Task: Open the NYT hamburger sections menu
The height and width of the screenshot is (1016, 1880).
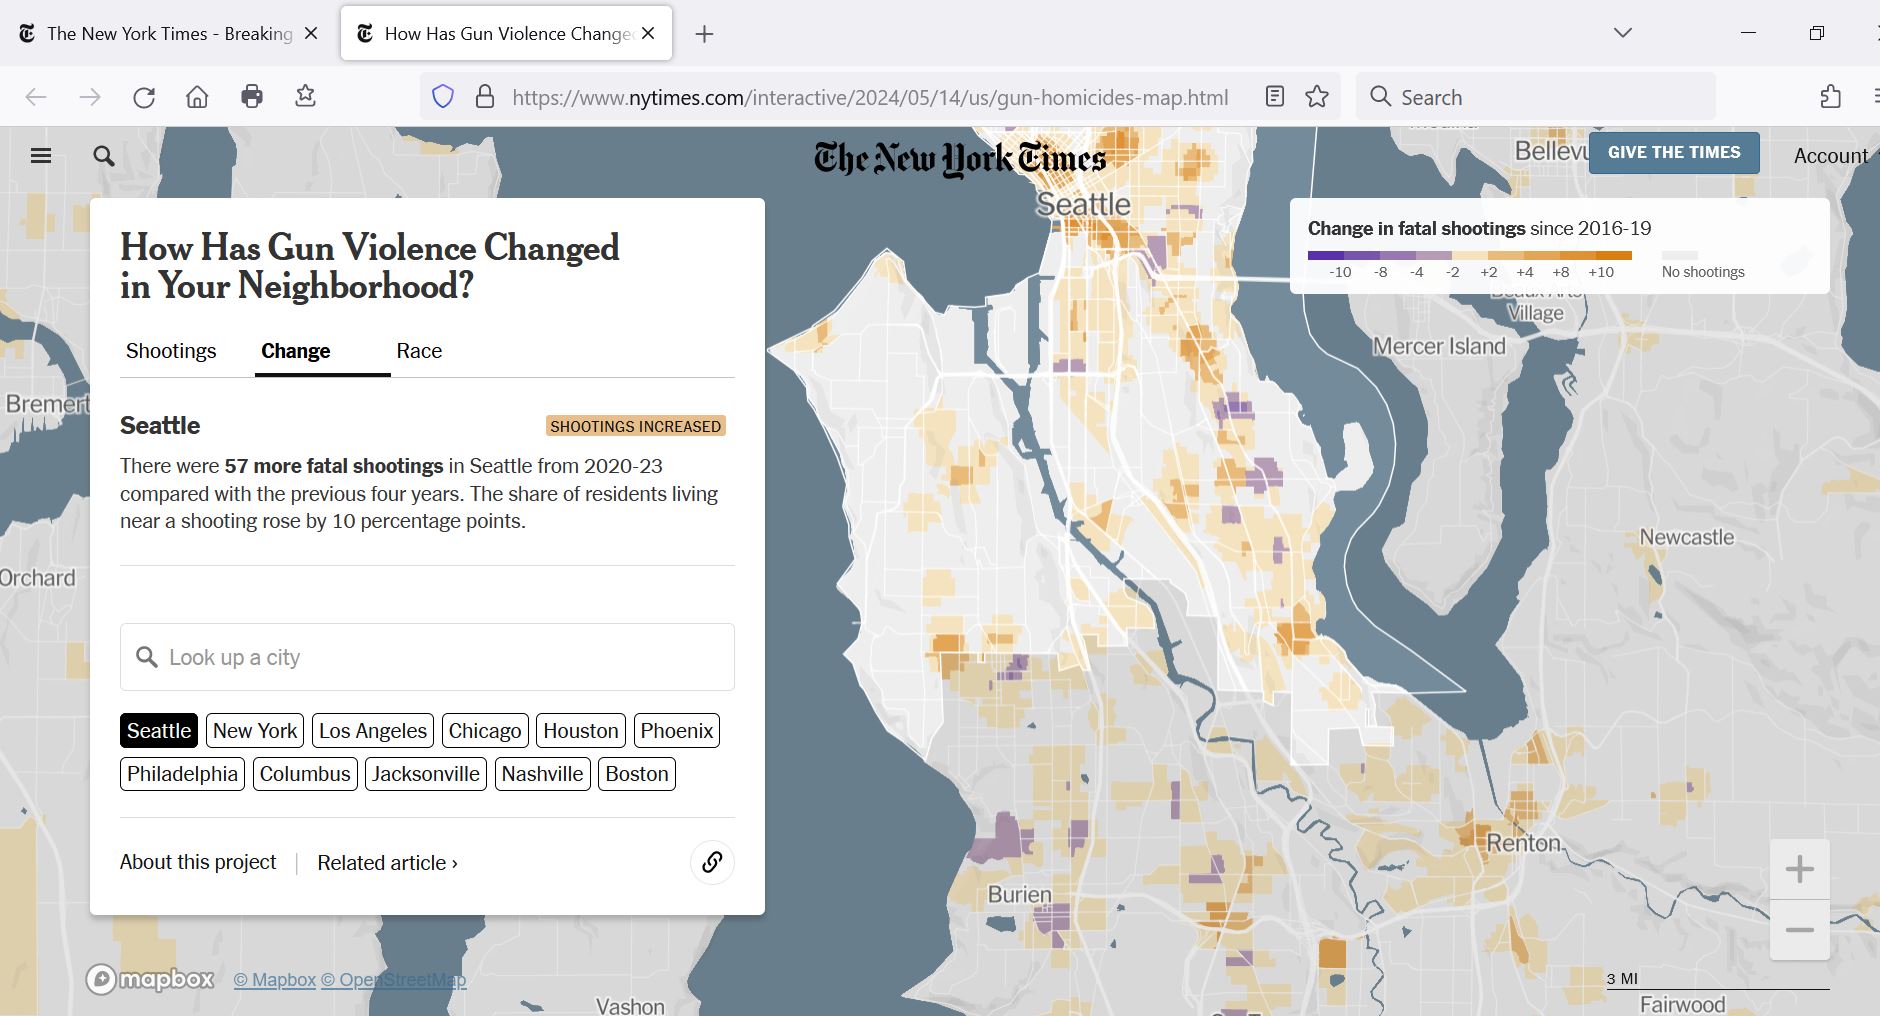Action: pos(41,156)
